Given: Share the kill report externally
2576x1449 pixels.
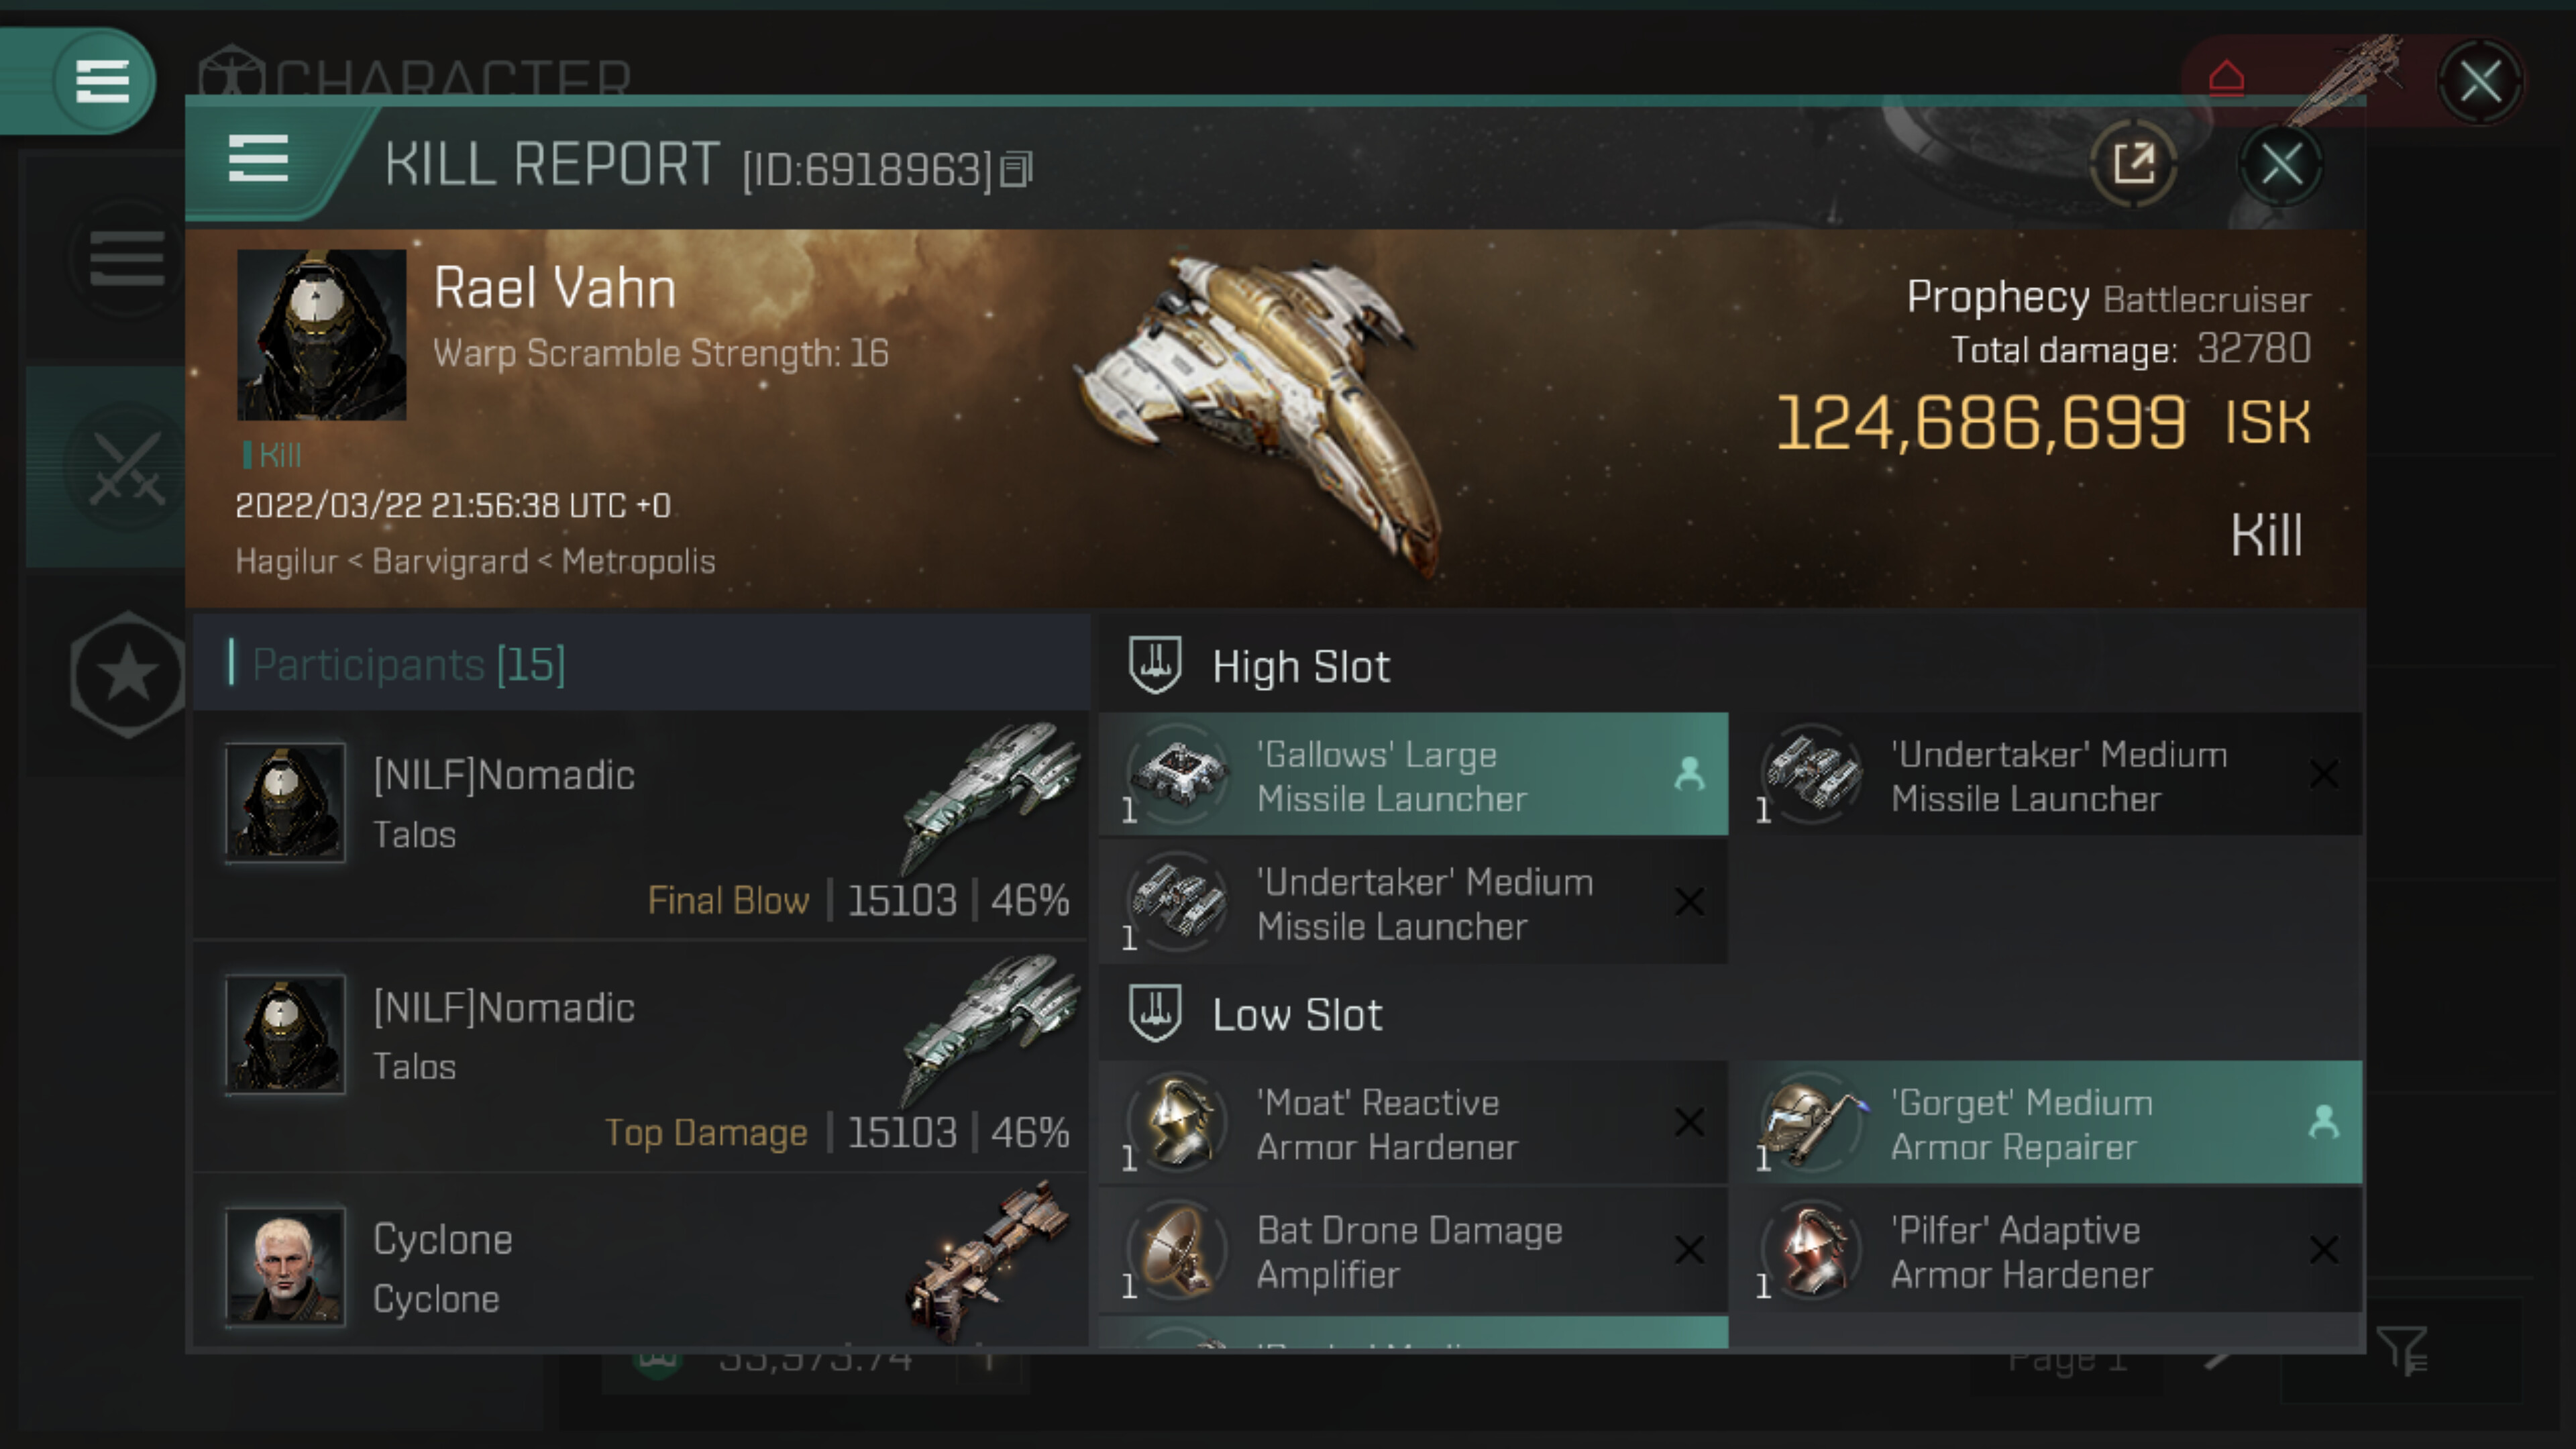Looking at the screenshot, I should tap(2133, 163).
